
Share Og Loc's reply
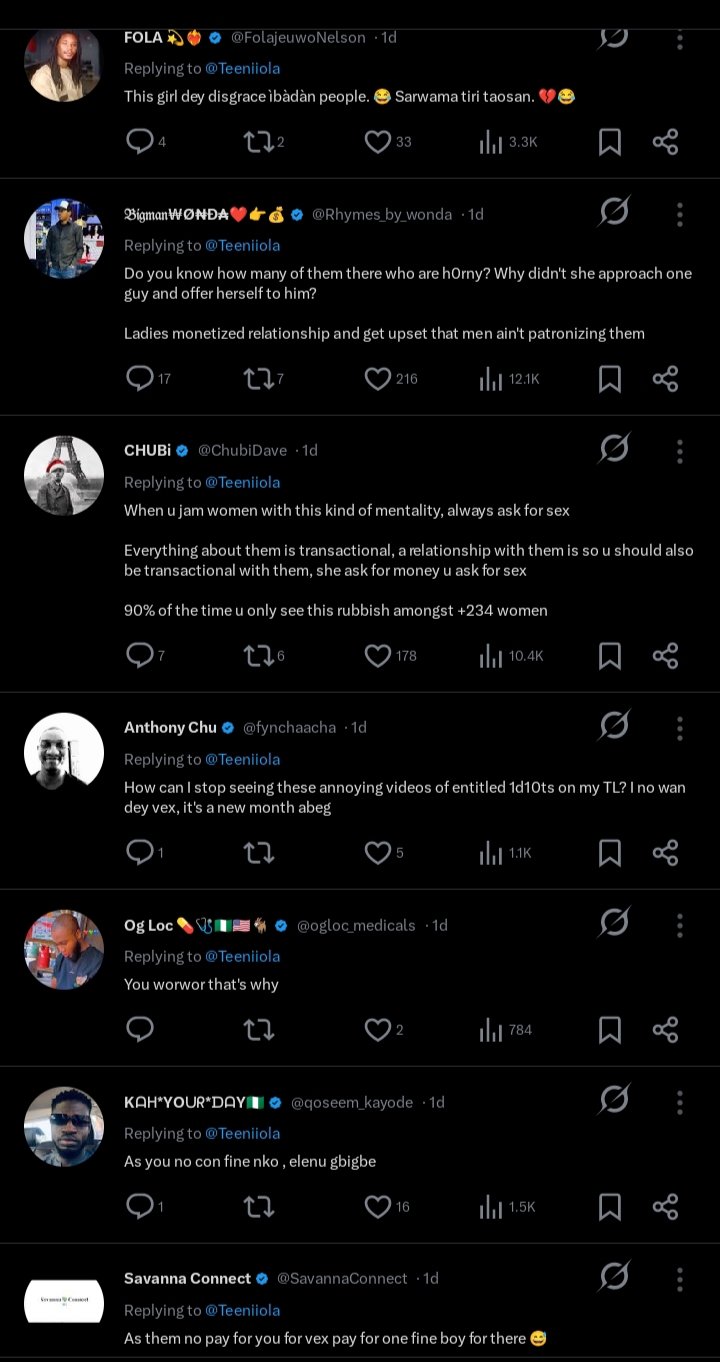pyautogui.click(x=665, y=1030)
